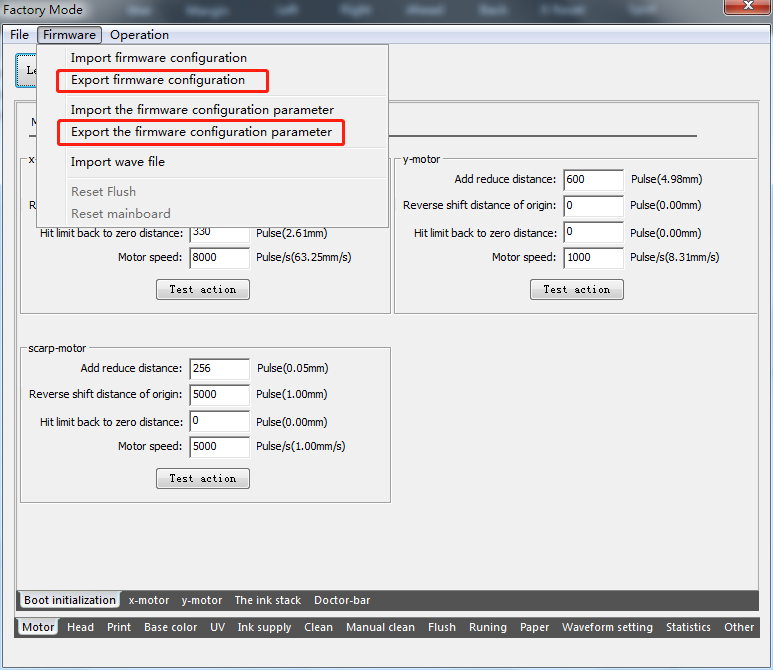Click Import wave file menu entry
The image size is (773, 670).
(x=118, y=162)
